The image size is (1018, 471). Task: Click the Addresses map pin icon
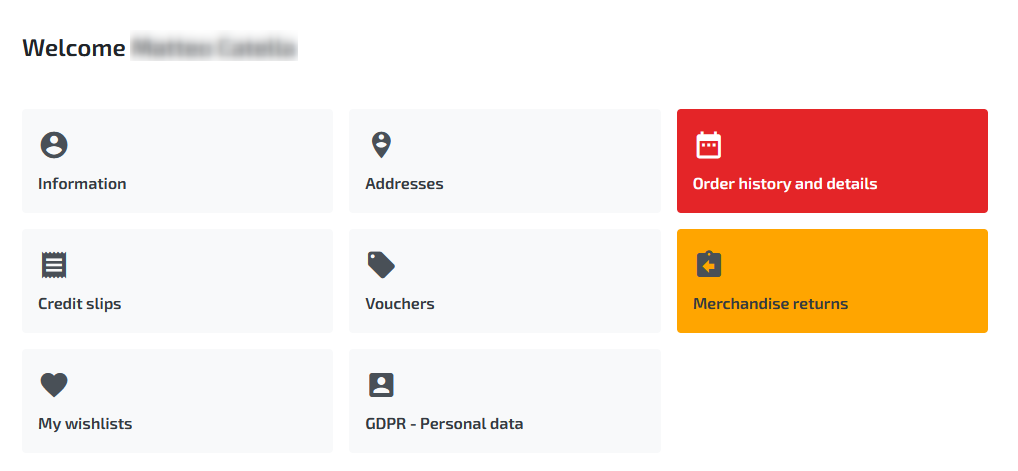[x=381, y=145]
